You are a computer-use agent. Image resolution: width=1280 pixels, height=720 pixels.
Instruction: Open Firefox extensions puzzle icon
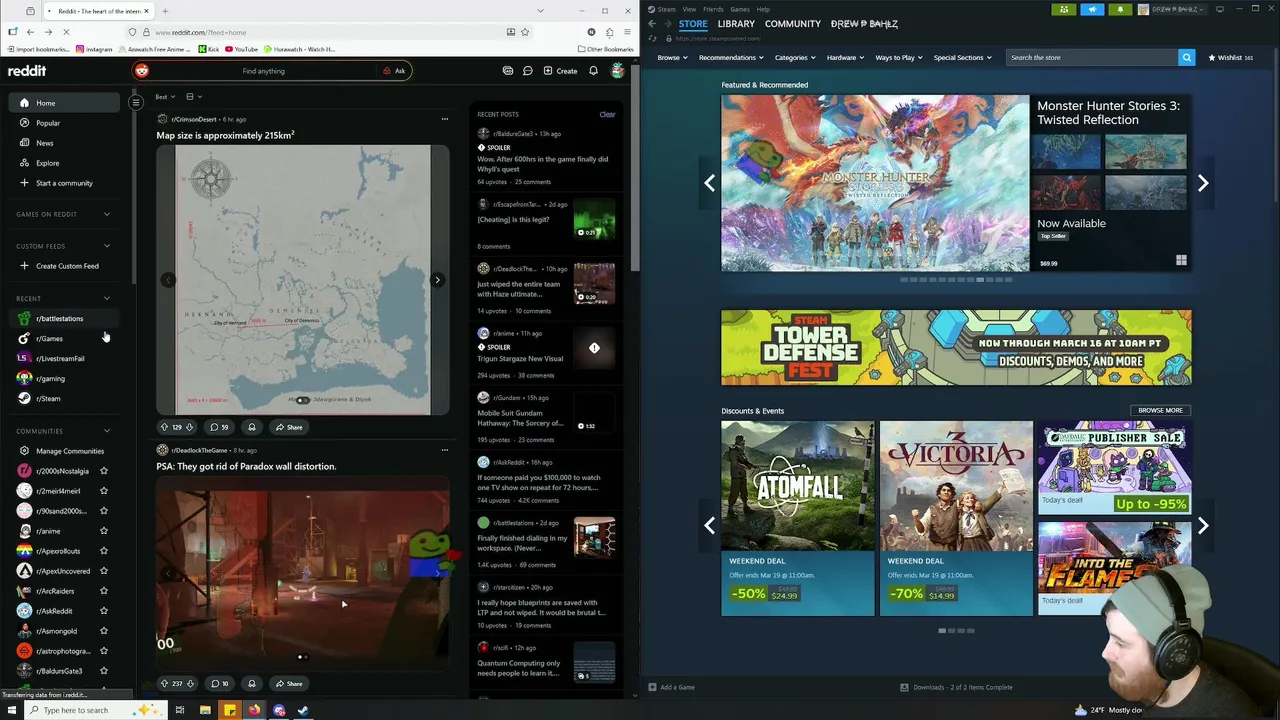(x=609, y=32)
